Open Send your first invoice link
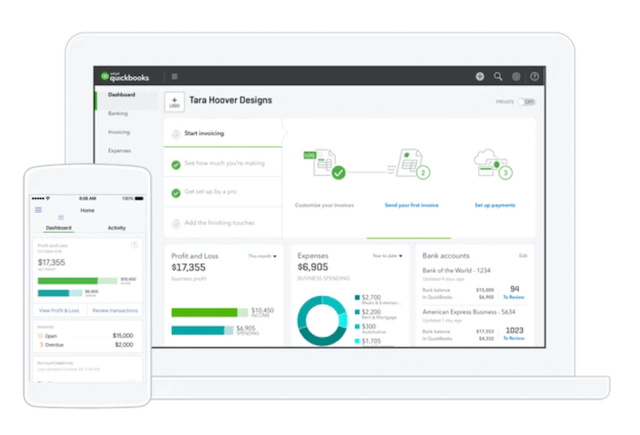Screen dimensions: 640x435 click(411, 205)
